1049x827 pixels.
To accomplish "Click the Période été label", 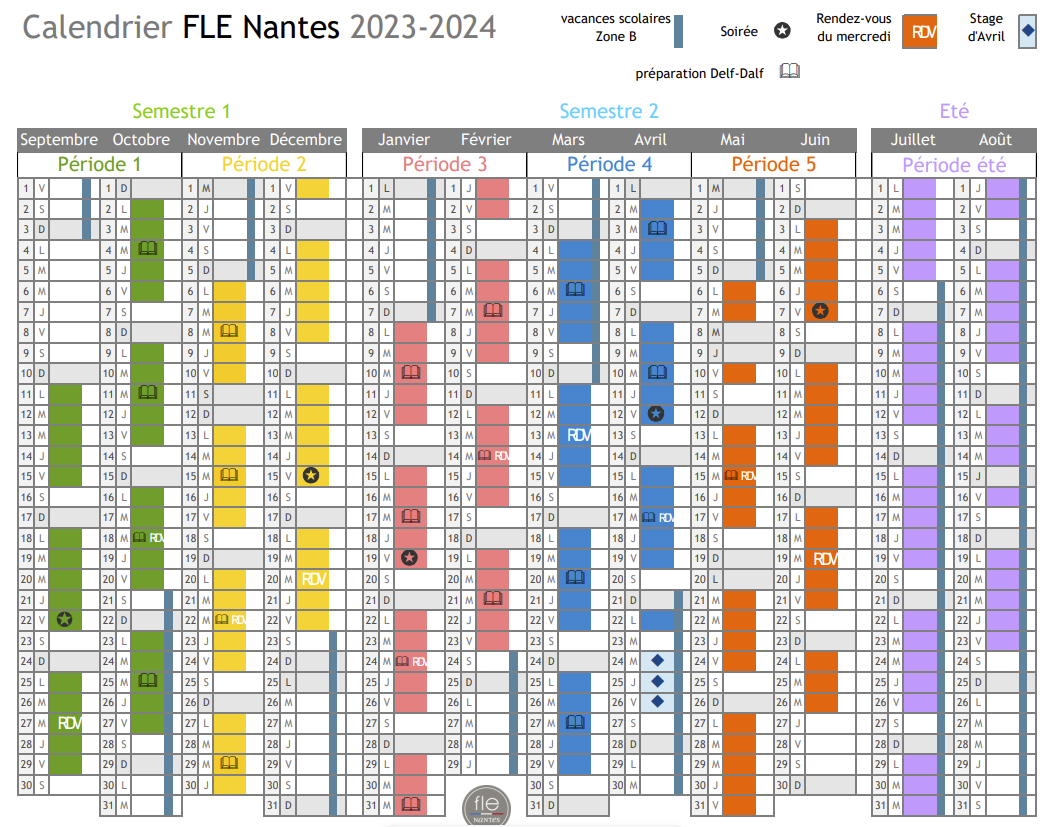I will point(954,165).
